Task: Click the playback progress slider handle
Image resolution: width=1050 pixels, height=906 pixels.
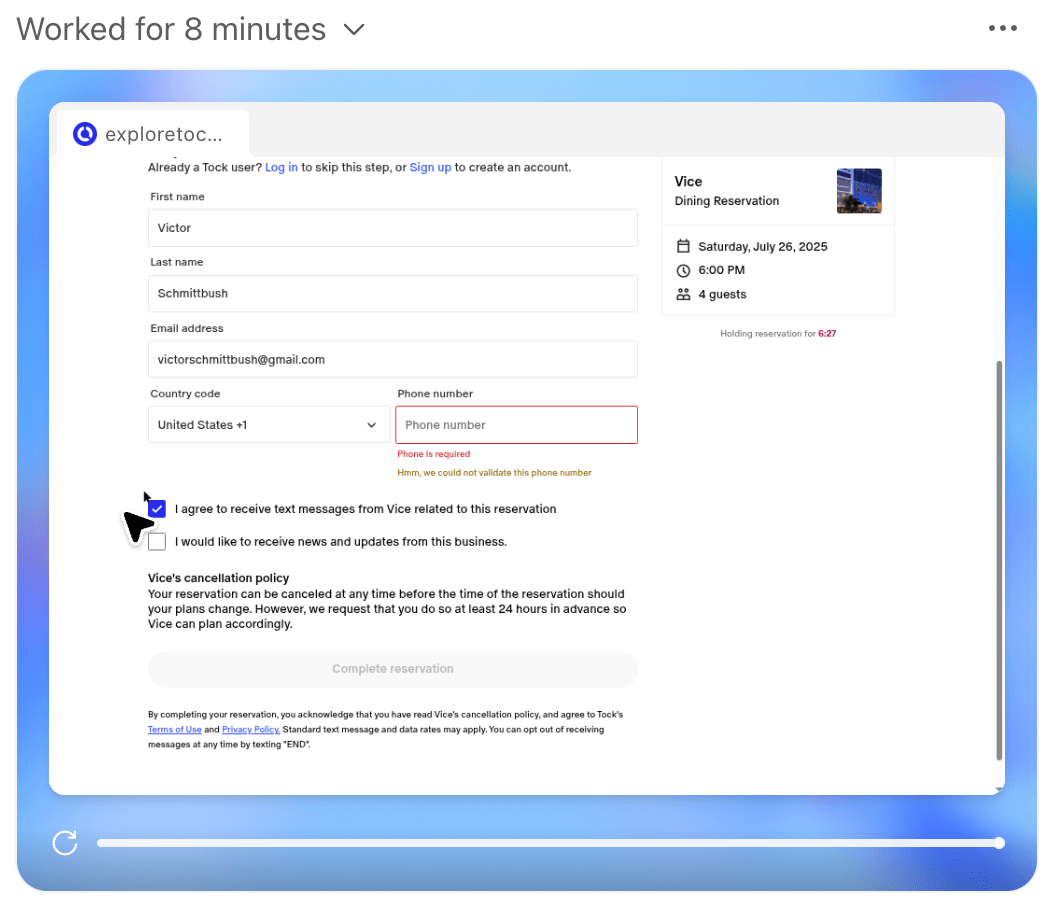Action: coord(999,843)
